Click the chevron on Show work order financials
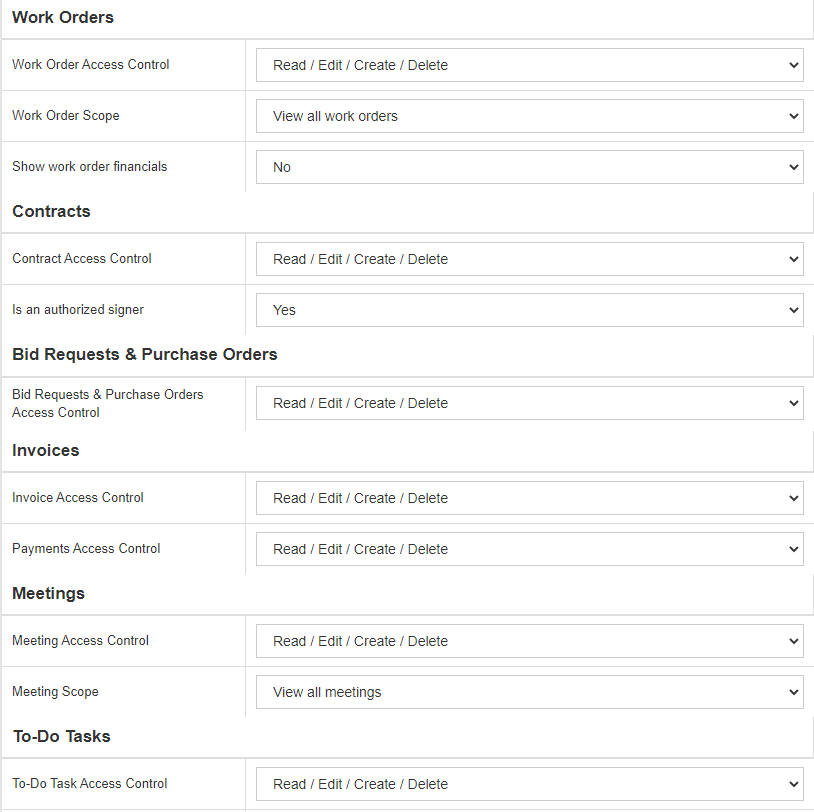814x812 pixels. tap(792, 167)
